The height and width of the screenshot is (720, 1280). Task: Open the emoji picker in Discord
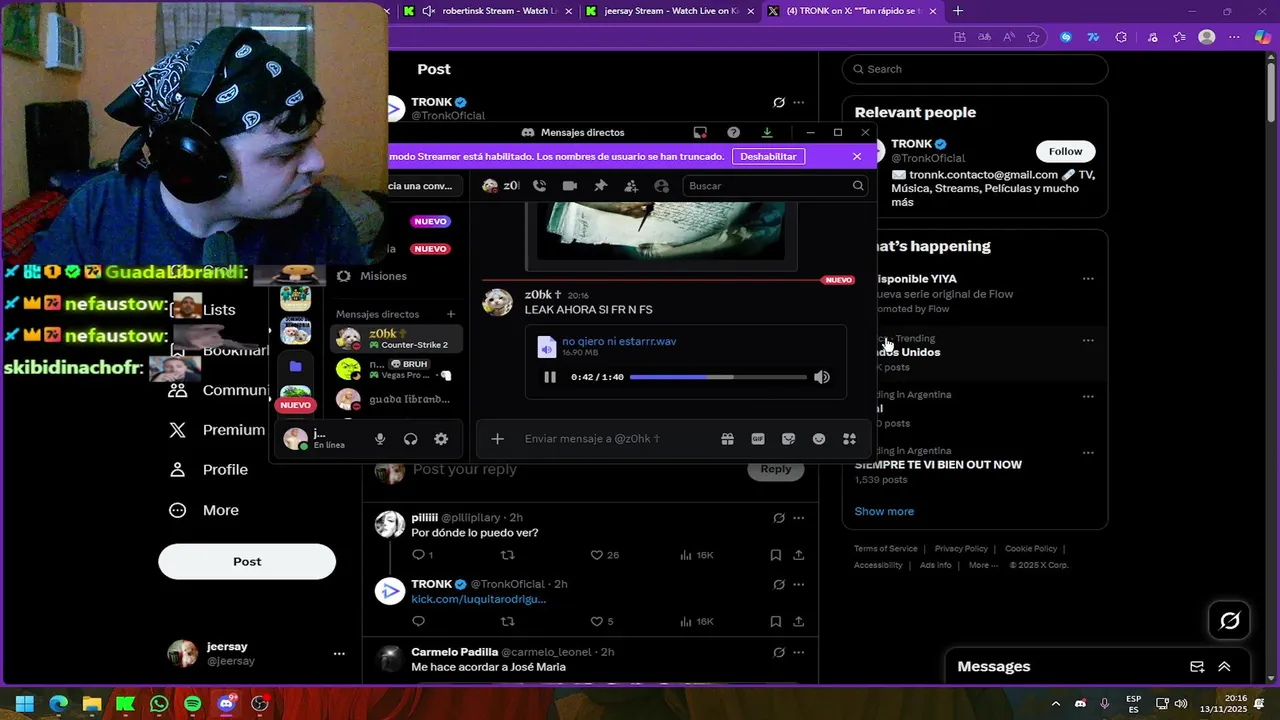point(819,439)
